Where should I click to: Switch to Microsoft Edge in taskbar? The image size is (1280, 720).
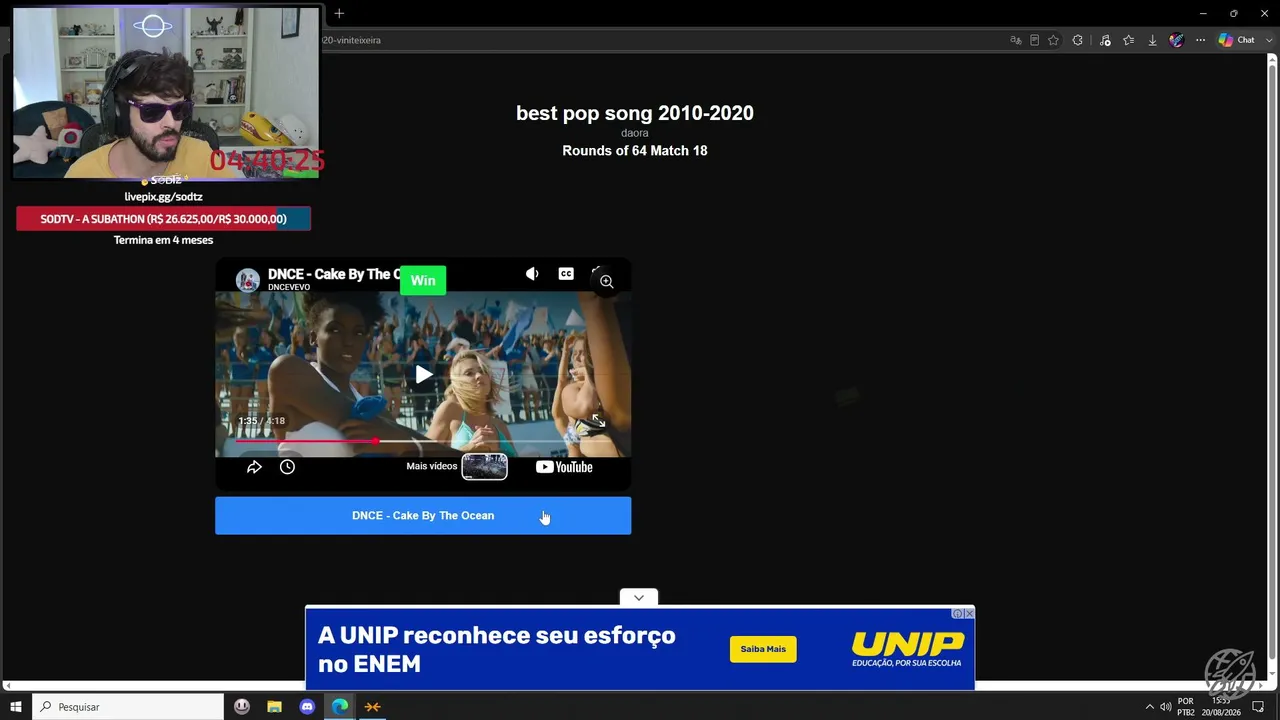click(x=340, y=707)
